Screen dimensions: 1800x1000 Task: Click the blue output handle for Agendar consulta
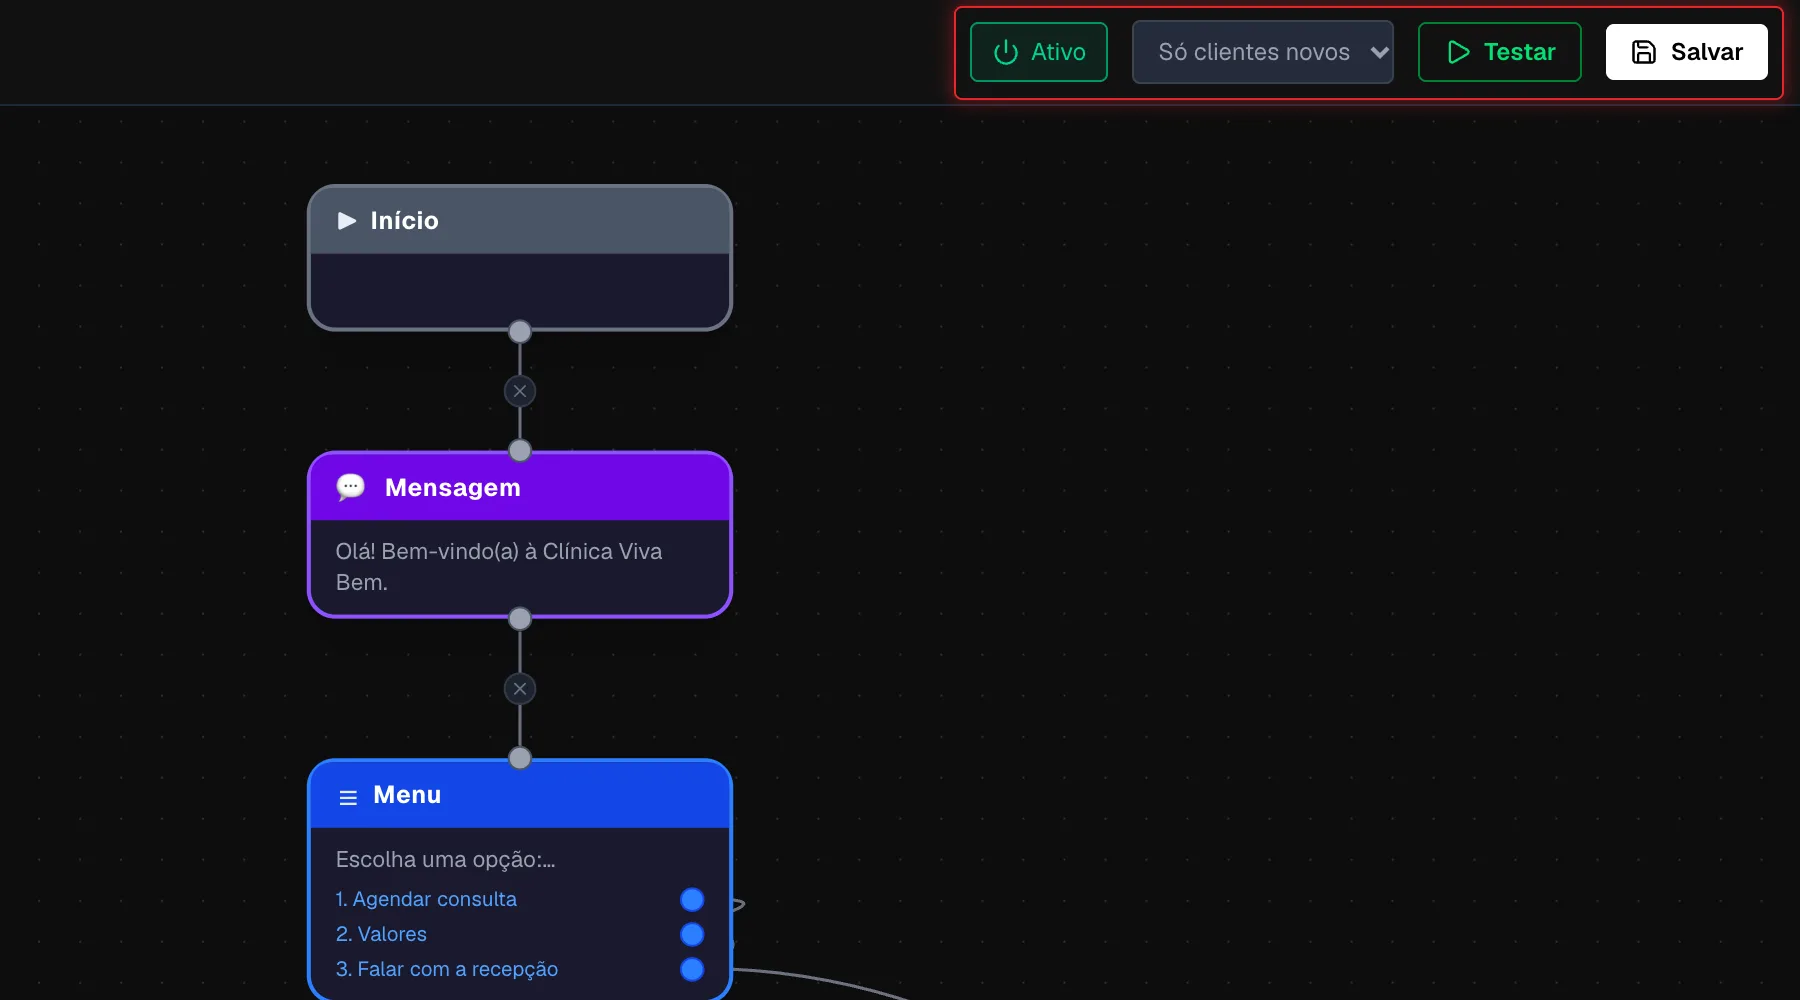(x=692, y=899)
